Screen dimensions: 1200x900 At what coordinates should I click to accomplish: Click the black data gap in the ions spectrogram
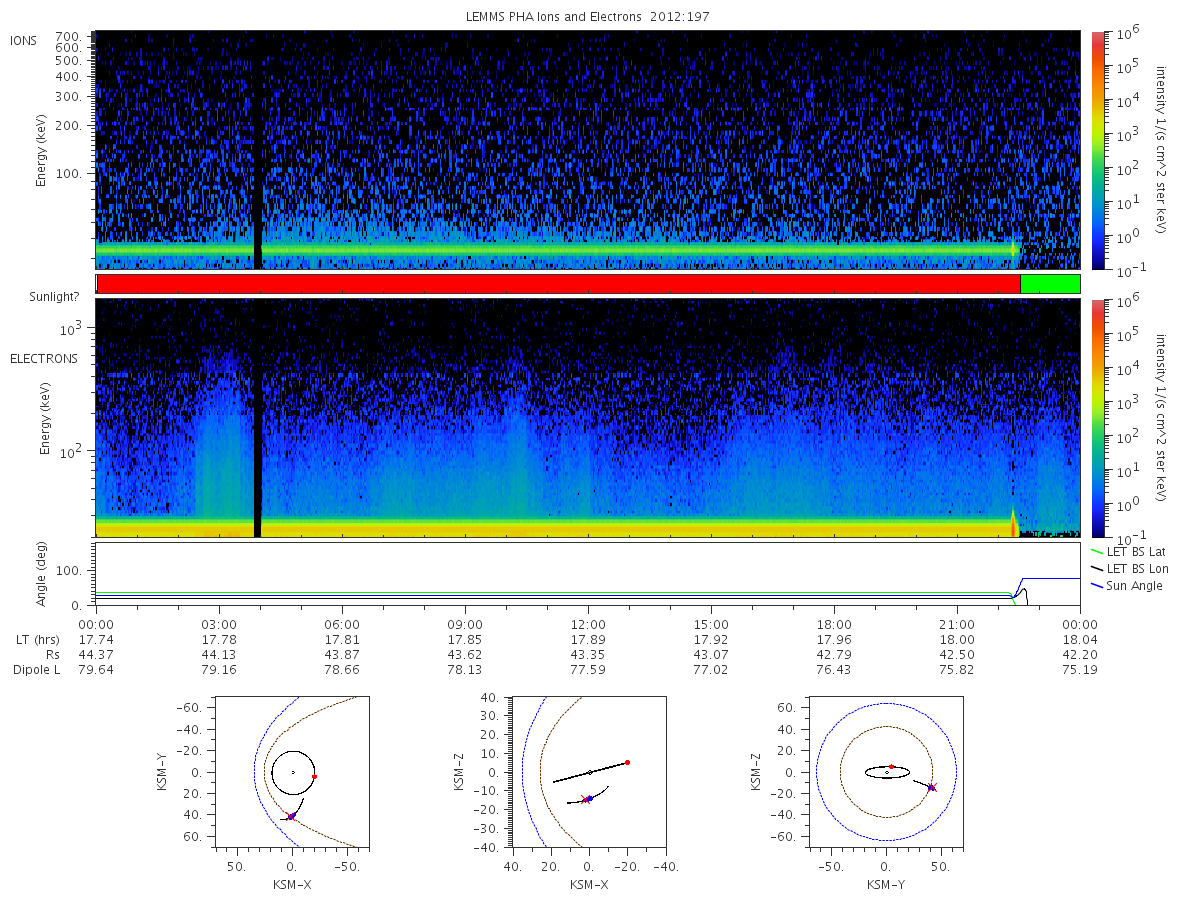coord(258,149)
